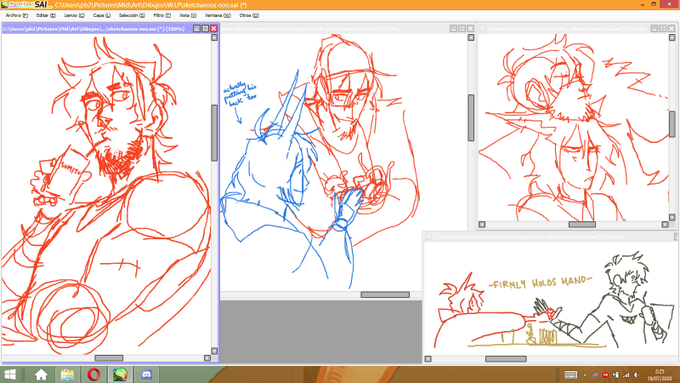Open the network signal tray icon
Screen dimensions: 680x383
coord(626,375)
